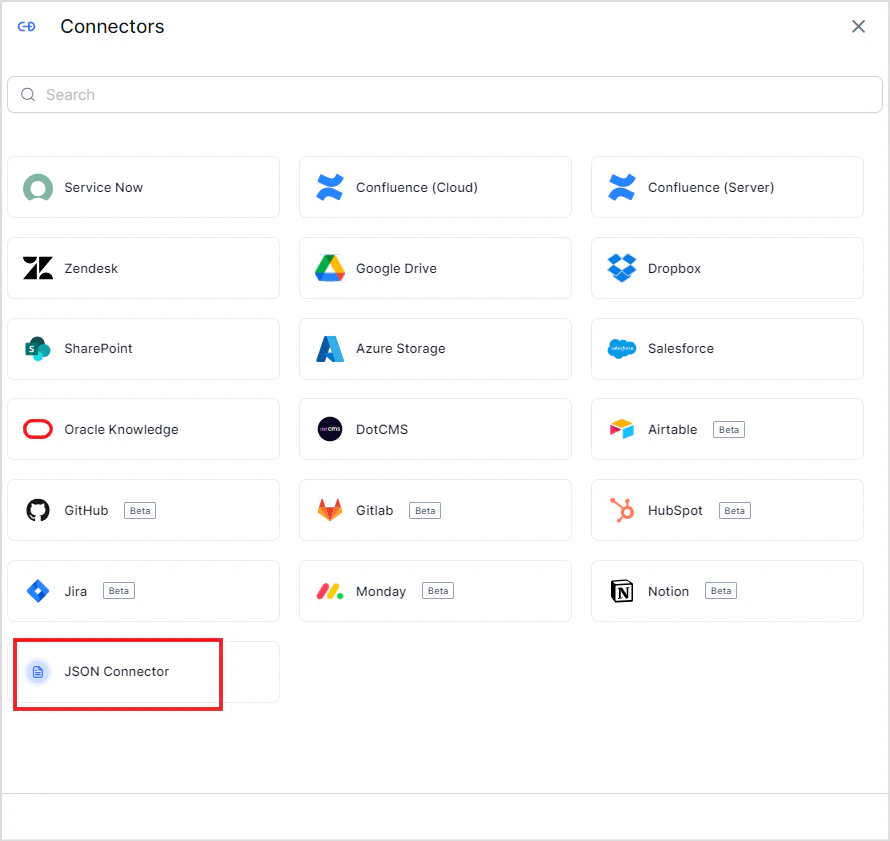Click the JSON Connector document icon
The height and width of the screenshot is (841, 890).
tap(38, 672)
